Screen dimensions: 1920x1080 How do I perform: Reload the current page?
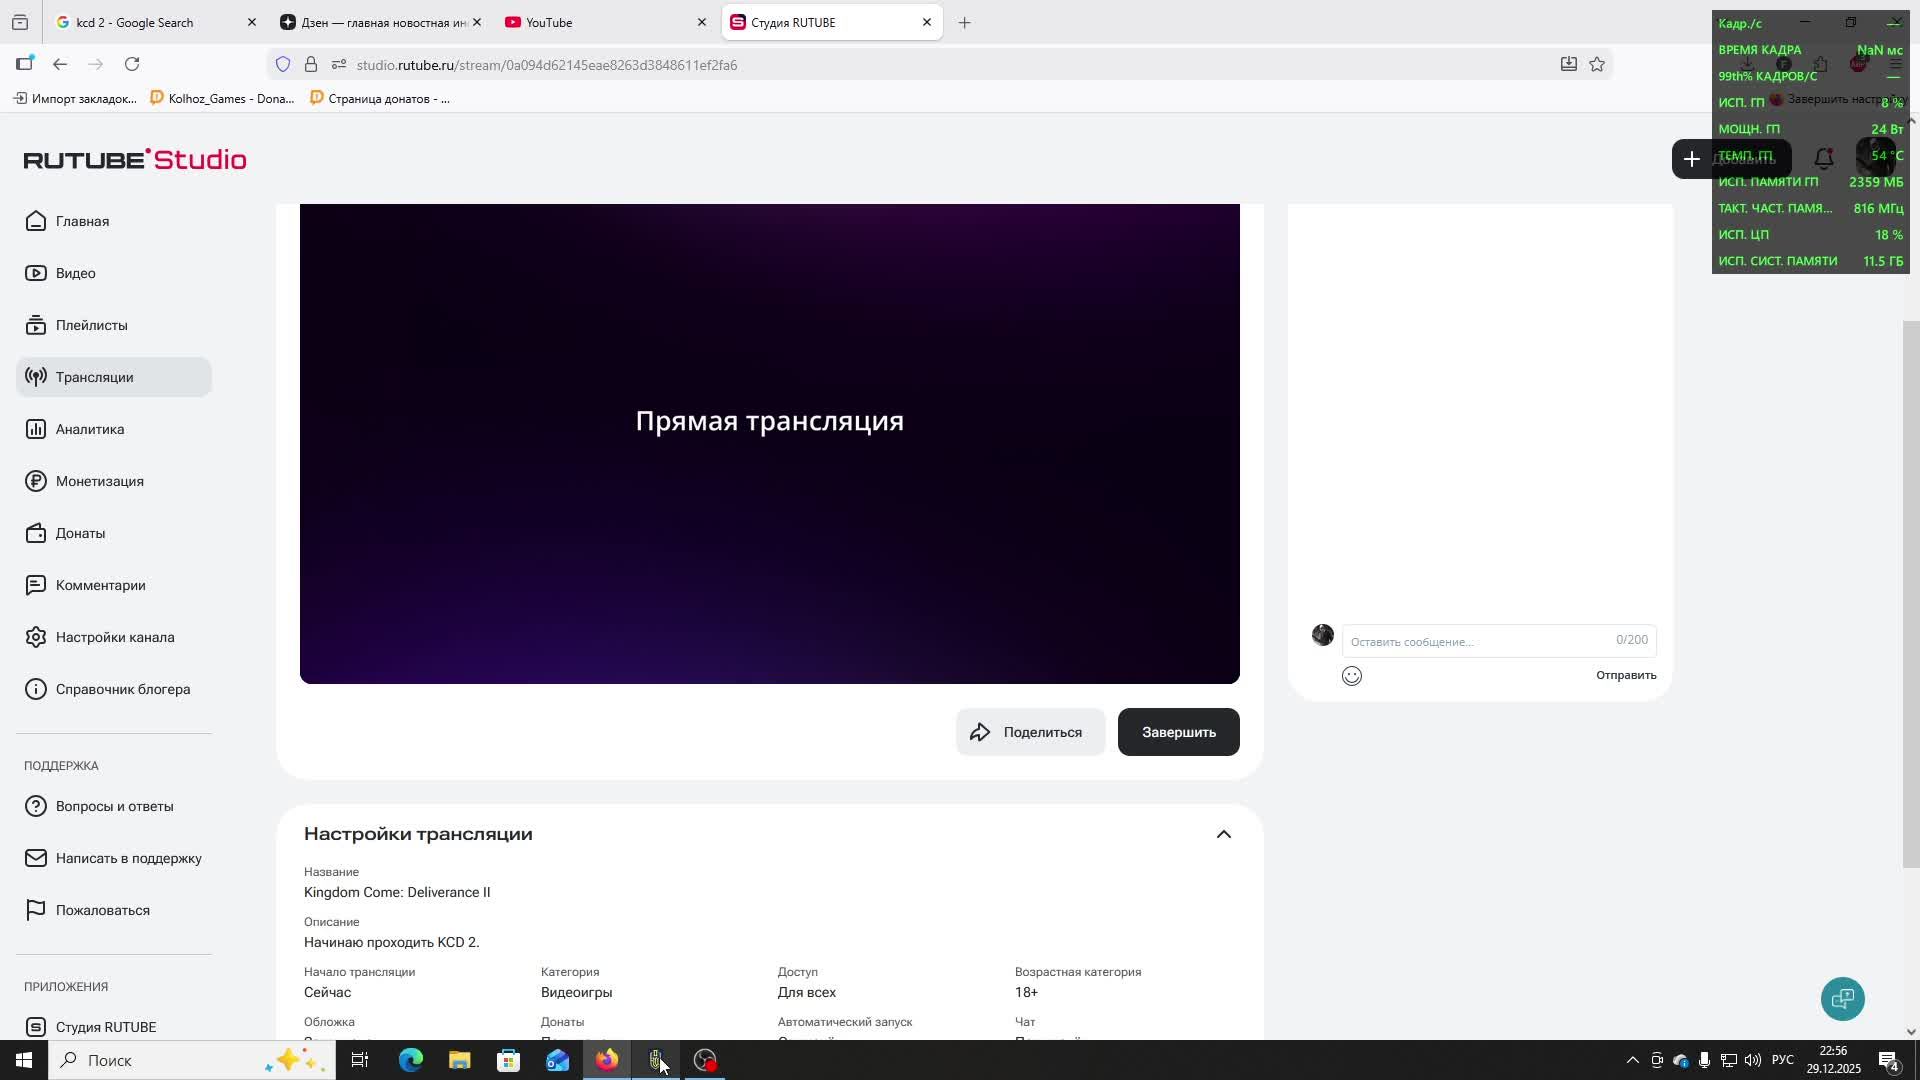pyautogui.click(x=132, y=65)
